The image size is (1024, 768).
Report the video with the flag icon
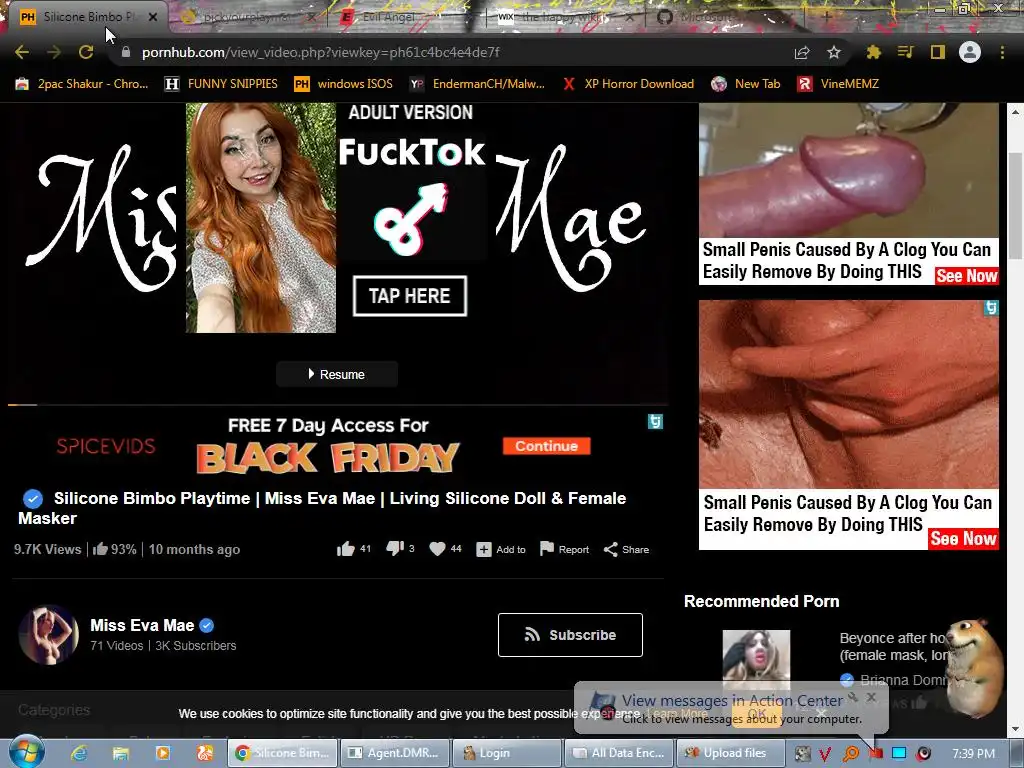click(x=547, y=549)
